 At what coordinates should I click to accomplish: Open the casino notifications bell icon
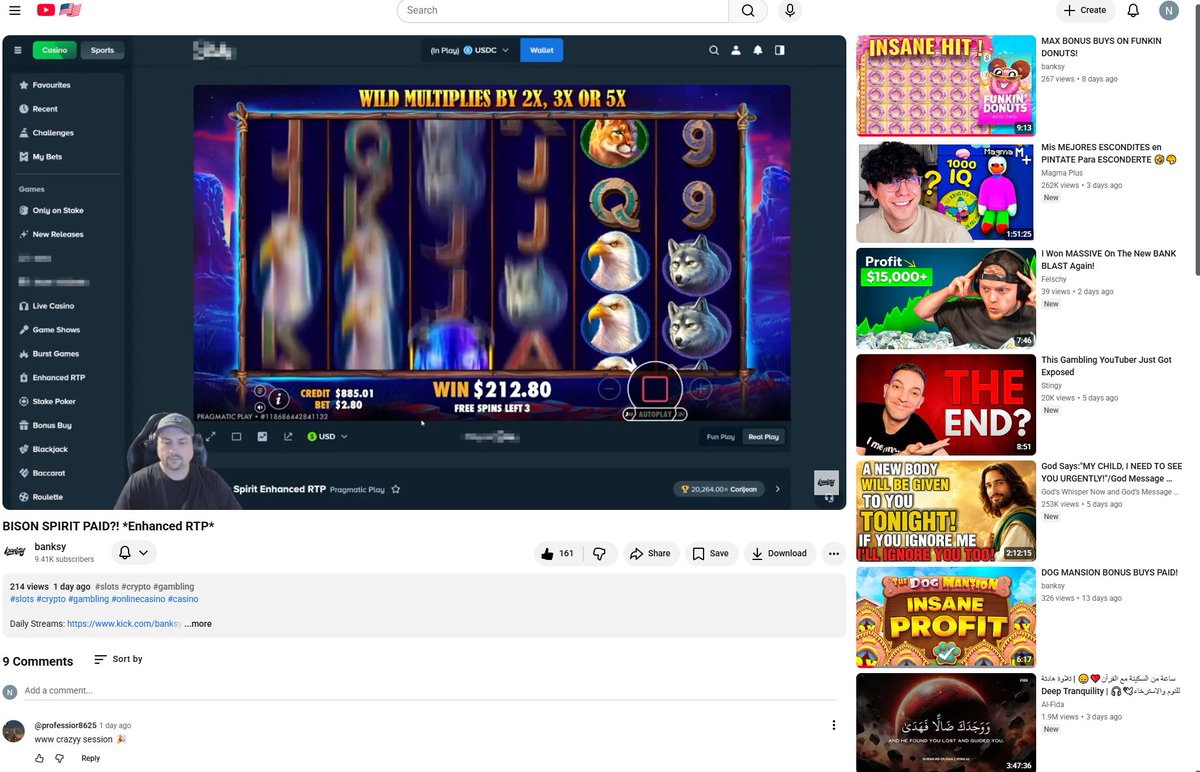click(758, 50)
